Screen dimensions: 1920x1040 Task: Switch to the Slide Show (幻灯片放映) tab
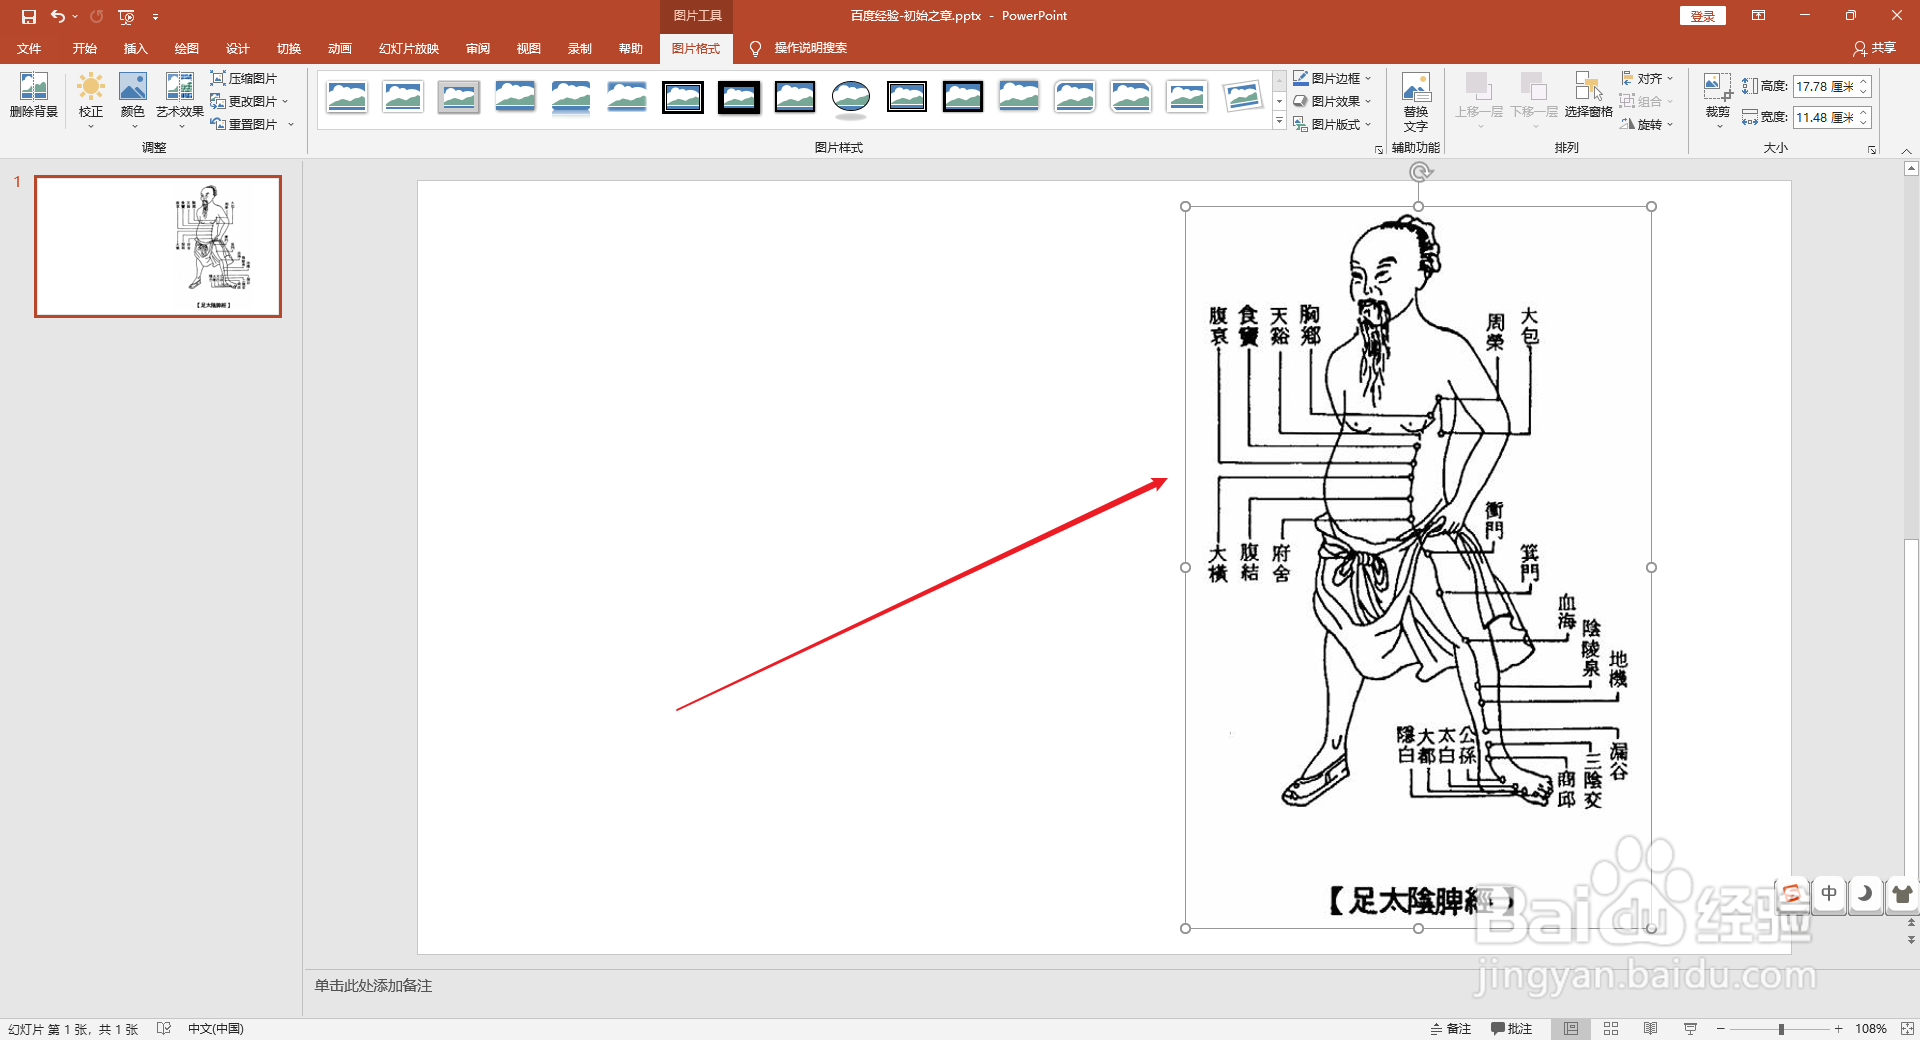coord(408,48)
